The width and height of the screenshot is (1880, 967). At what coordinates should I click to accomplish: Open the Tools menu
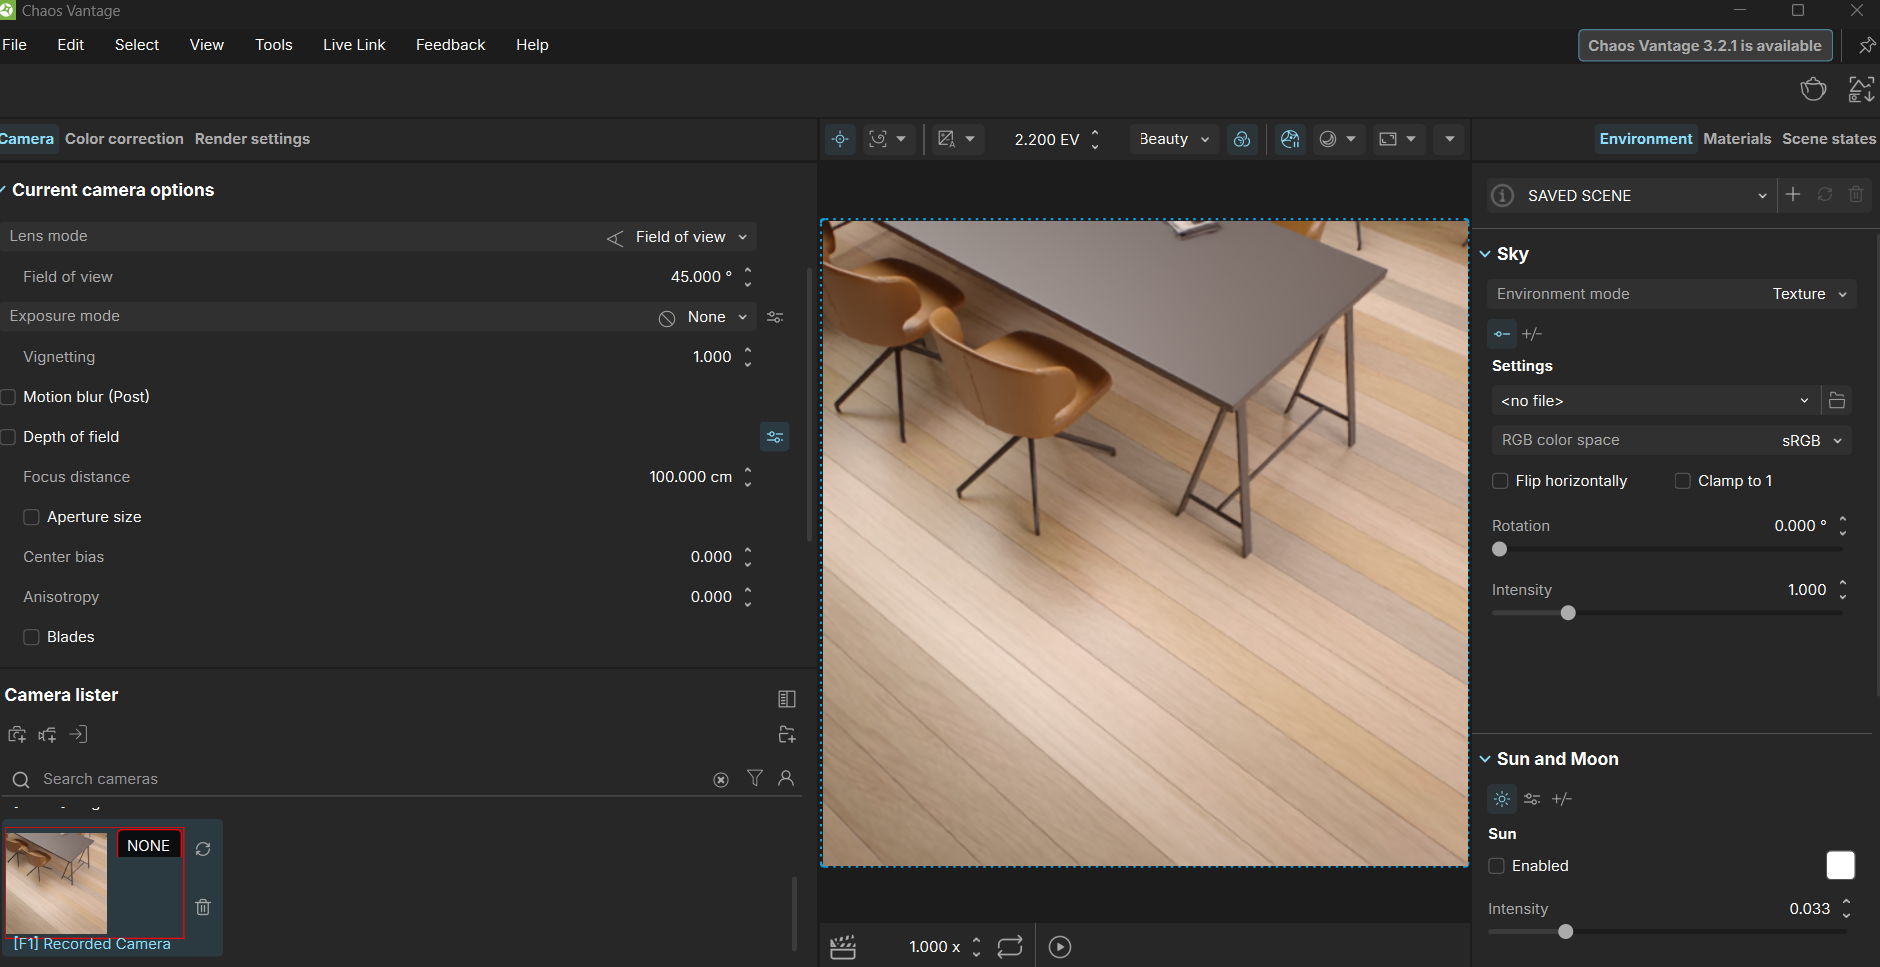273,45
